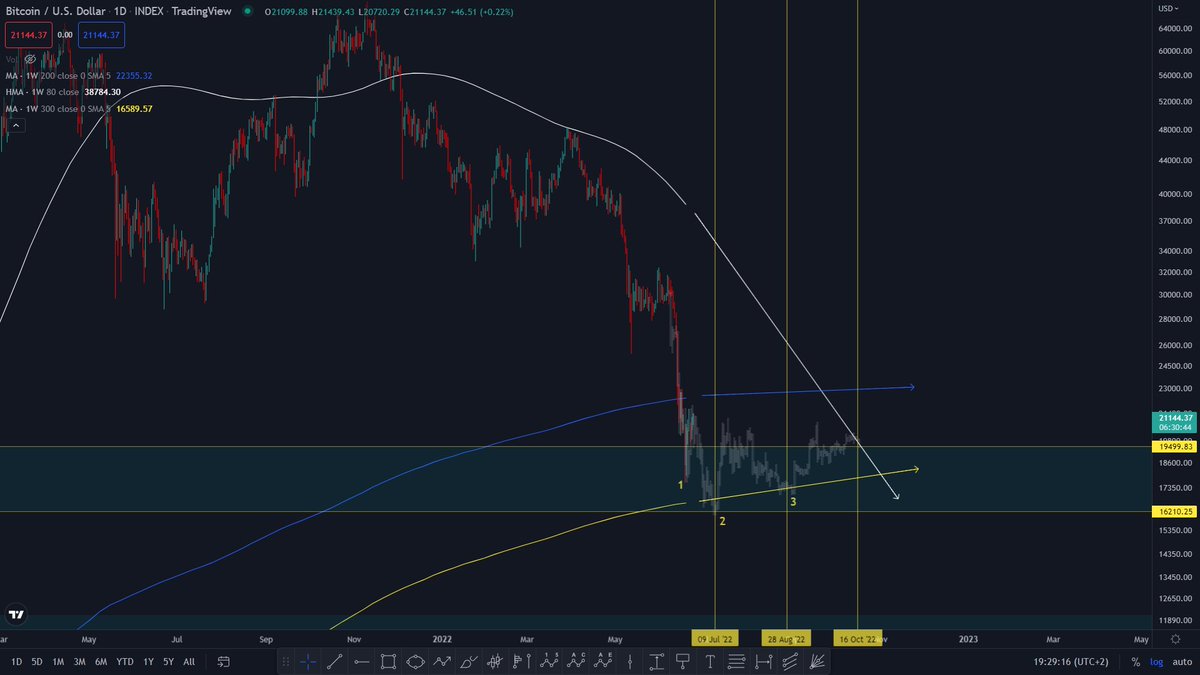Select MA 1W 300 close indicator legend

pyautogui.click(x=58, y=107)
